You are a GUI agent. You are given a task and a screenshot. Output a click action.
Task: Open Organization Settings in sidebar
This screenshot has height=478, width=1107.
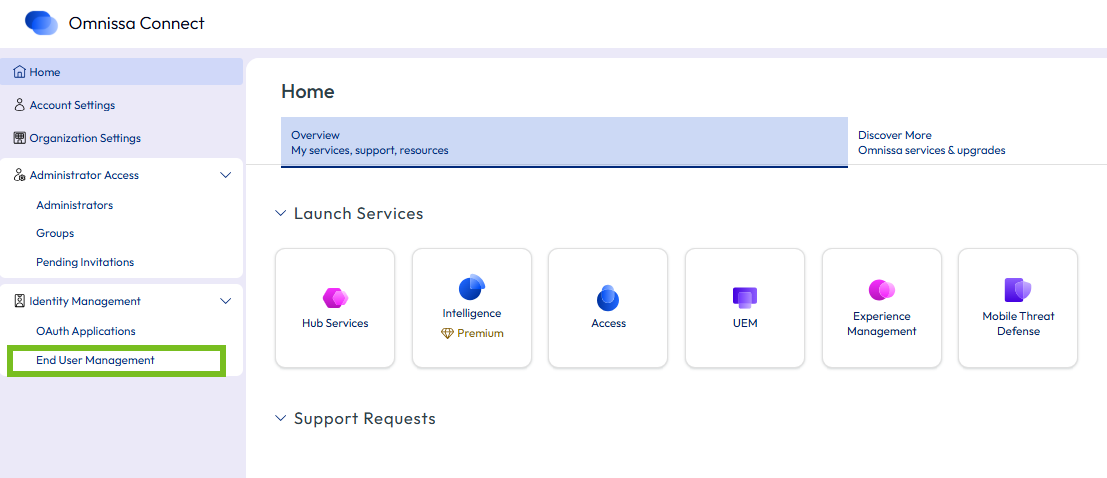[x=121, y=138]
